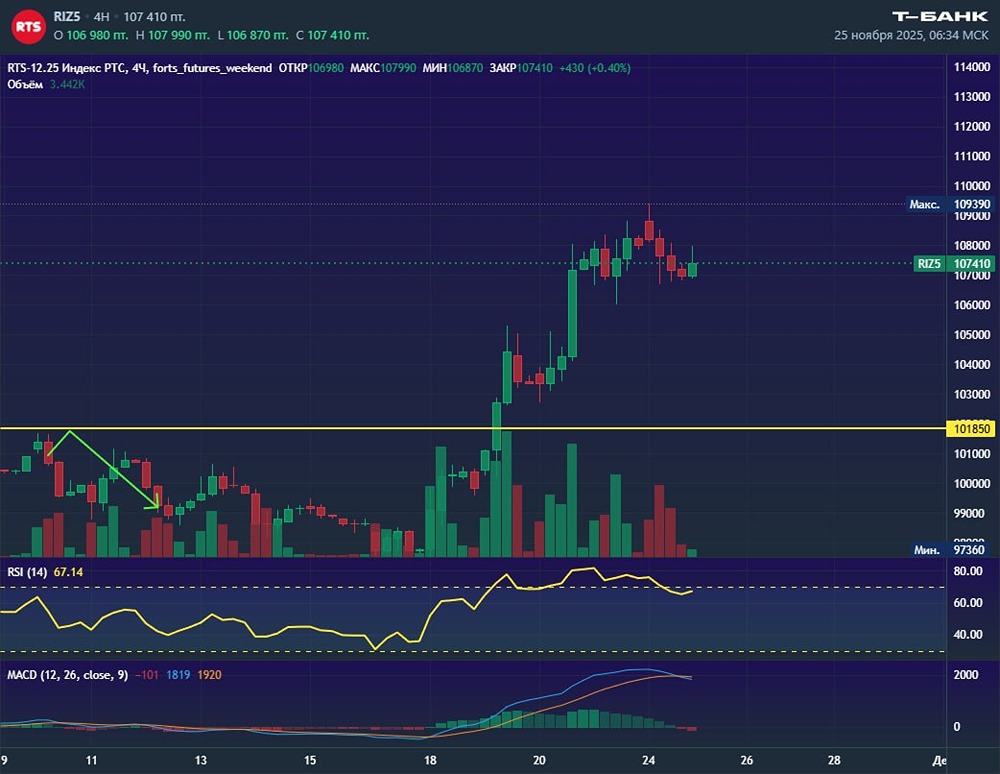Image resolution: width=1000 pixels, height=774 pixels.
Task: Click the 40.00 RSI axis label
Action: [967, 634]
